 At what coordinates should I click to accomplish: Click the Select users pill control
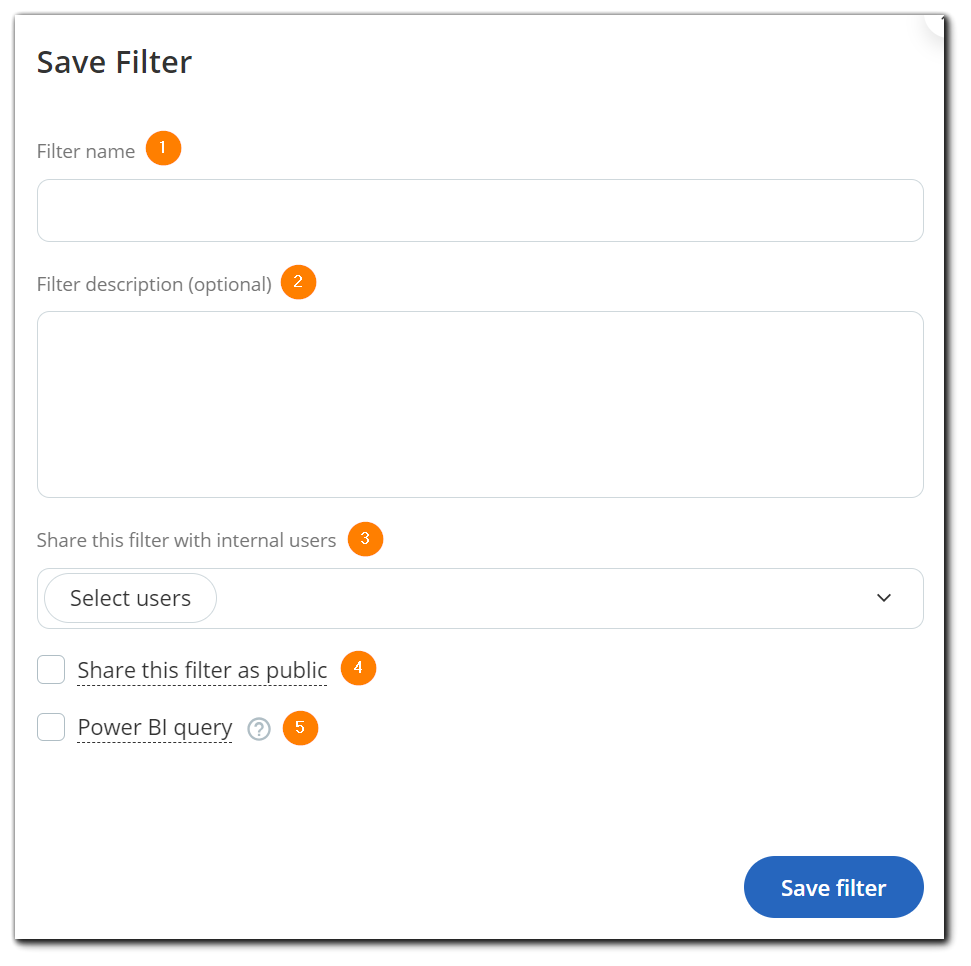pos(129,597)
